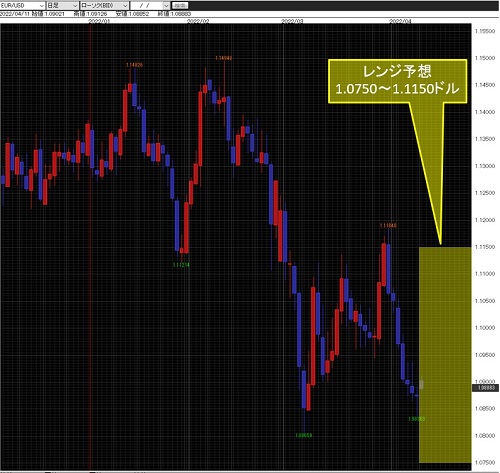This screenshot has height=473, width=500.
Task: Select the 1.14826 high price label
Action: coord(134,65)
